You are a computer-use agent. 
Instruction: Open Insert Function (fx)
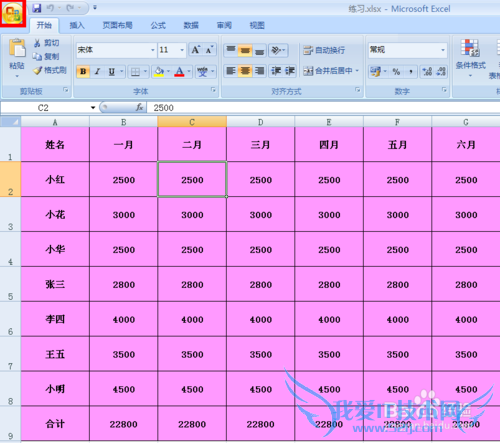pos(140,107)
